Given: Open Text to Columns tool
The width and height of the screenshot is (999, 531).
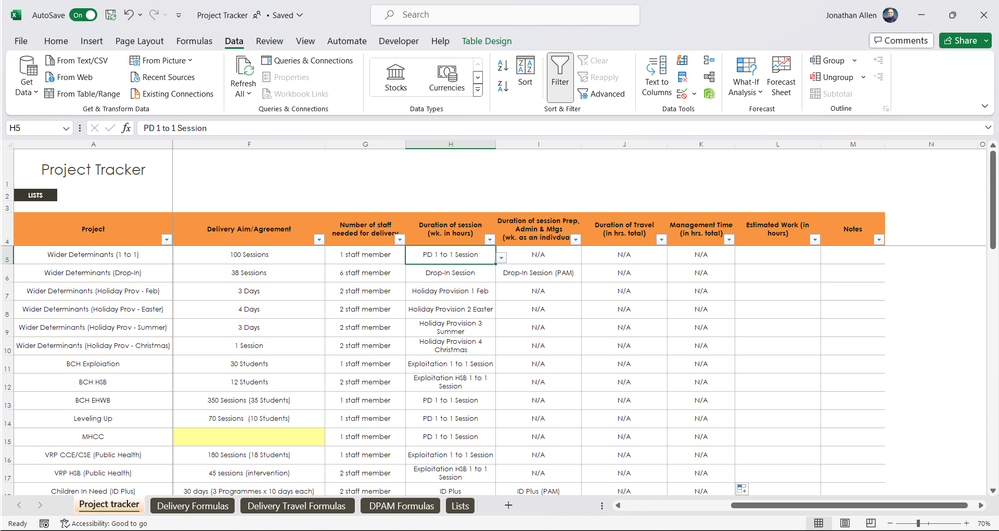Looking at the screenshot, I should pos(657,75).
